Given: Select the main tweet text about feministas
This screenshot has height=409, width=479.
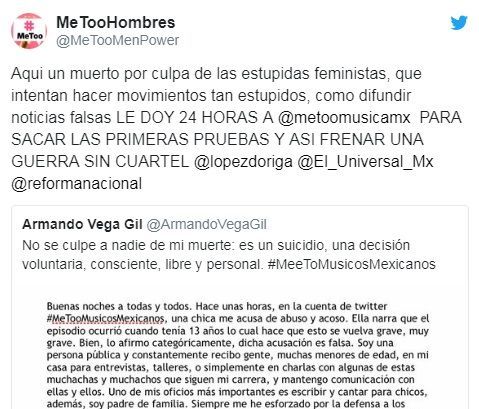Looking at the screenshot, I should point(236,129).
